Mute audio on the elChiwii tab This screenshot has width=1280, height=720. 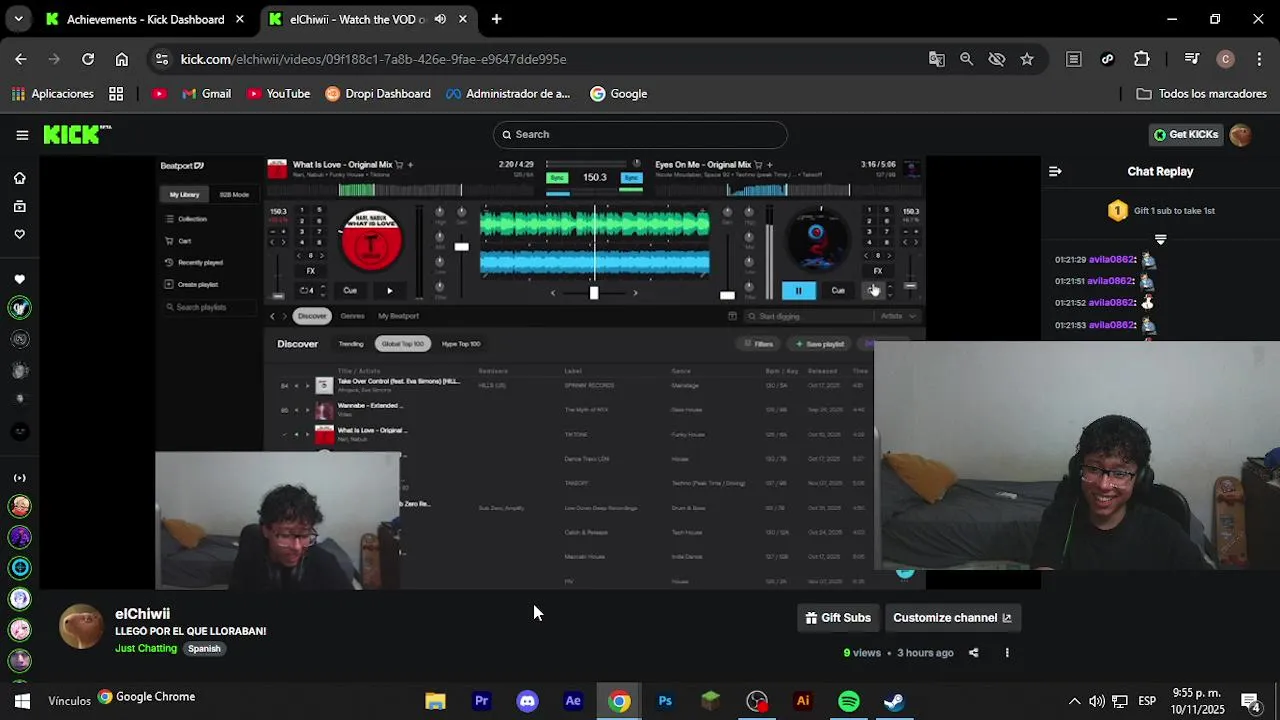[440, 19]
